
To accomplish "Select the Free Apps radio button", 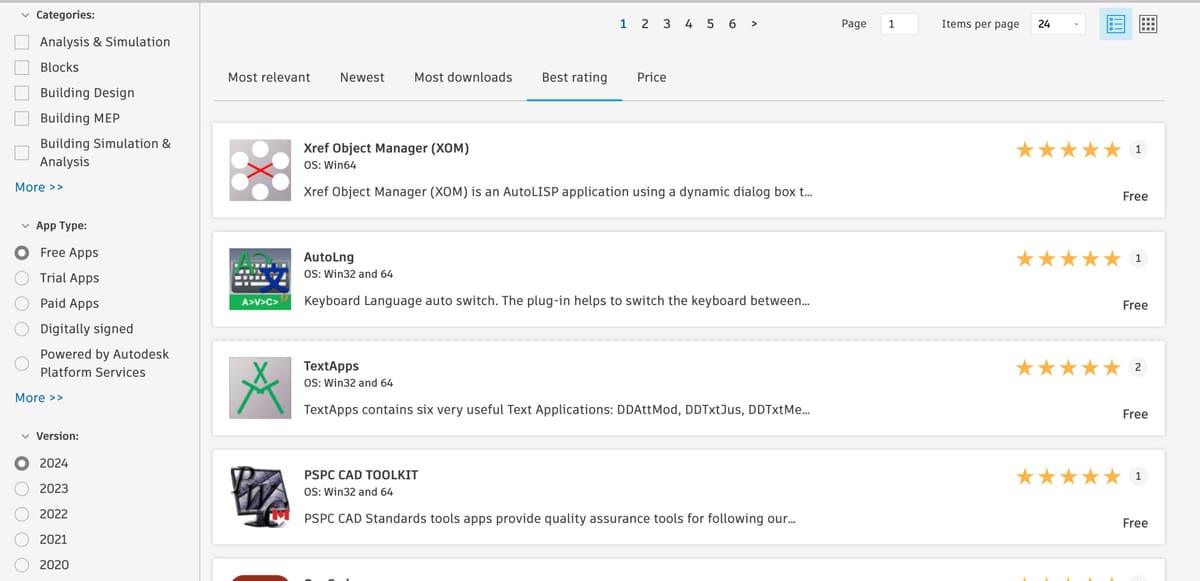I will pyautogui.click(x=22, y=253).
